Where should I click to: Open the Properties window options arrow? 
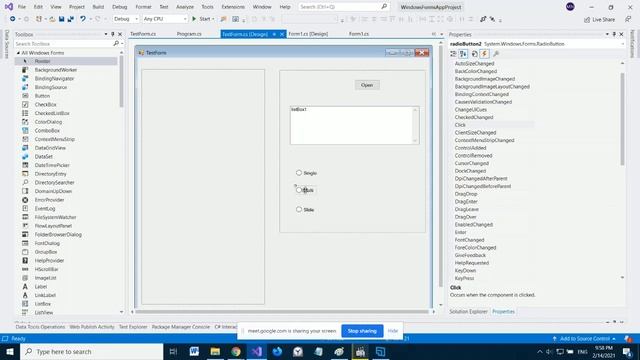click(x=607, y=34)
